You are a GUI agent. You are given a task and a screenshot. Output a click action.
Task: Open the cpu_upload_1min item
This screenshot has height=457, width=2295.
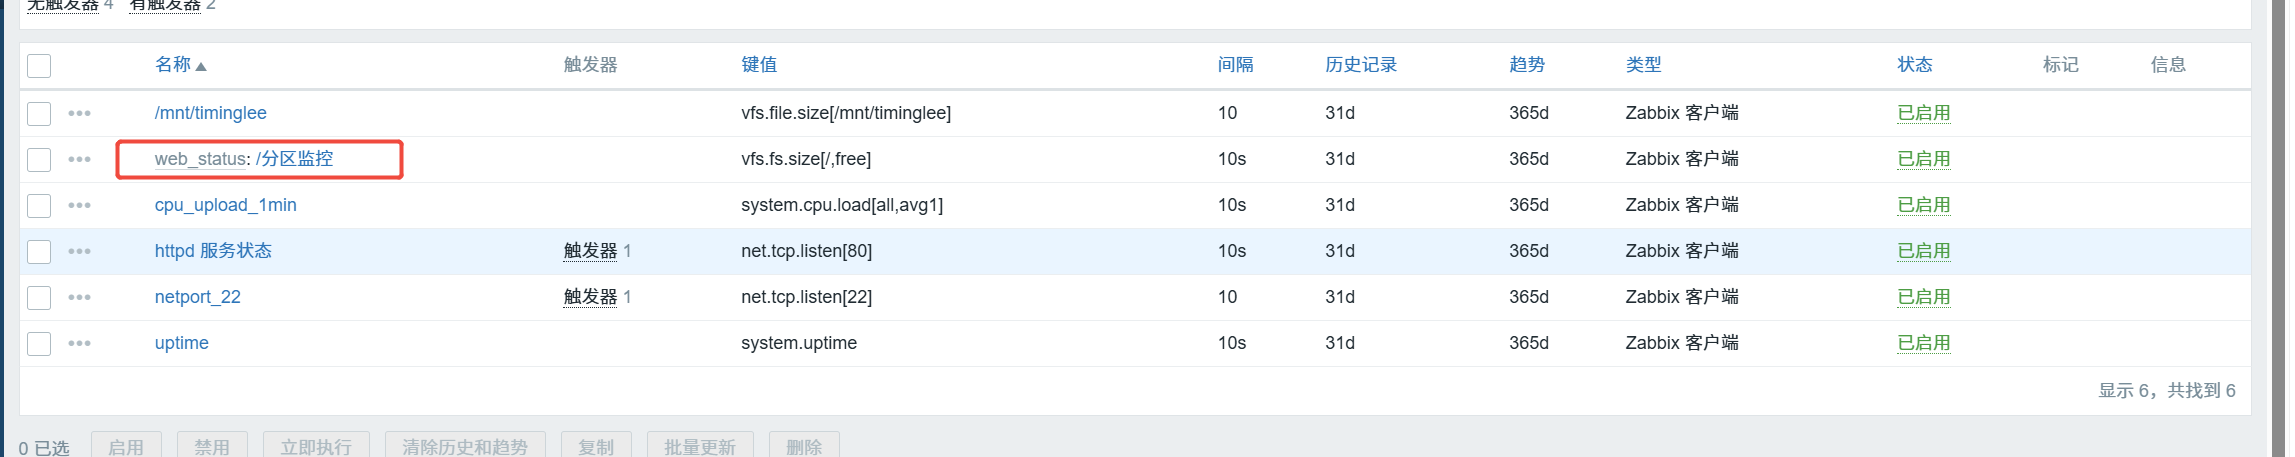click(226, 205)
